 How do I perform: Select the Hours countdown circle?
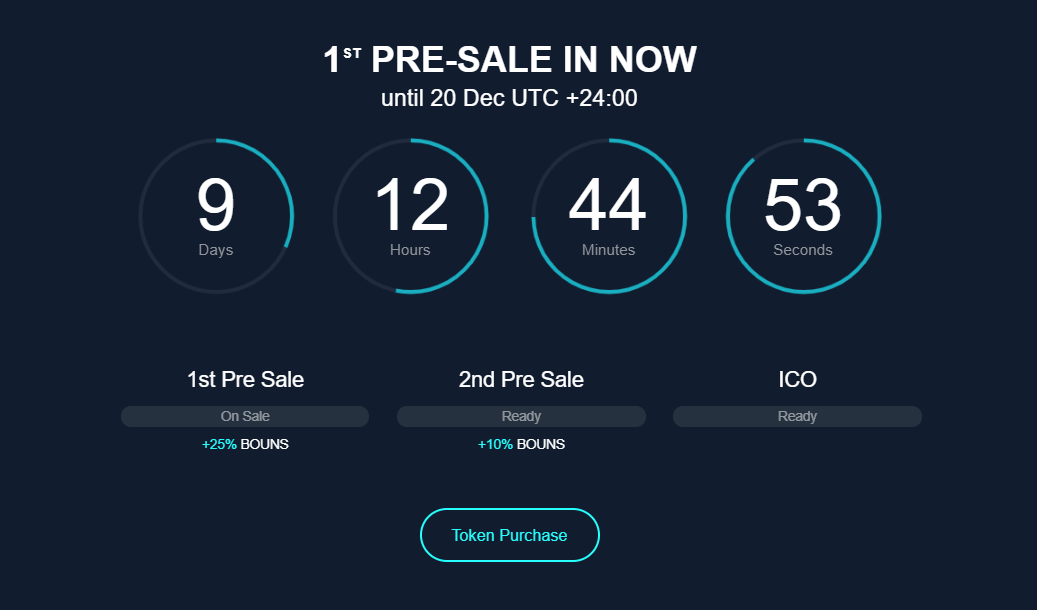[411, 216]
